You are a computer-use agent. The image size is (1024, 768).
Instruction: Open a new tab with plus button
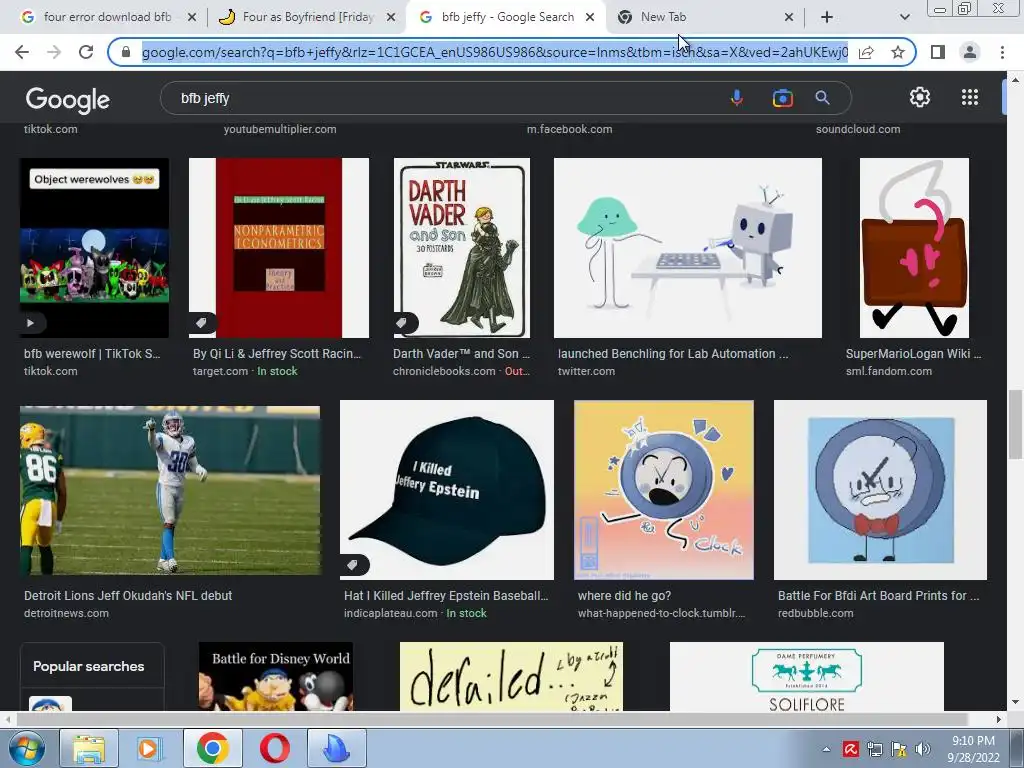tap(827, 17)
